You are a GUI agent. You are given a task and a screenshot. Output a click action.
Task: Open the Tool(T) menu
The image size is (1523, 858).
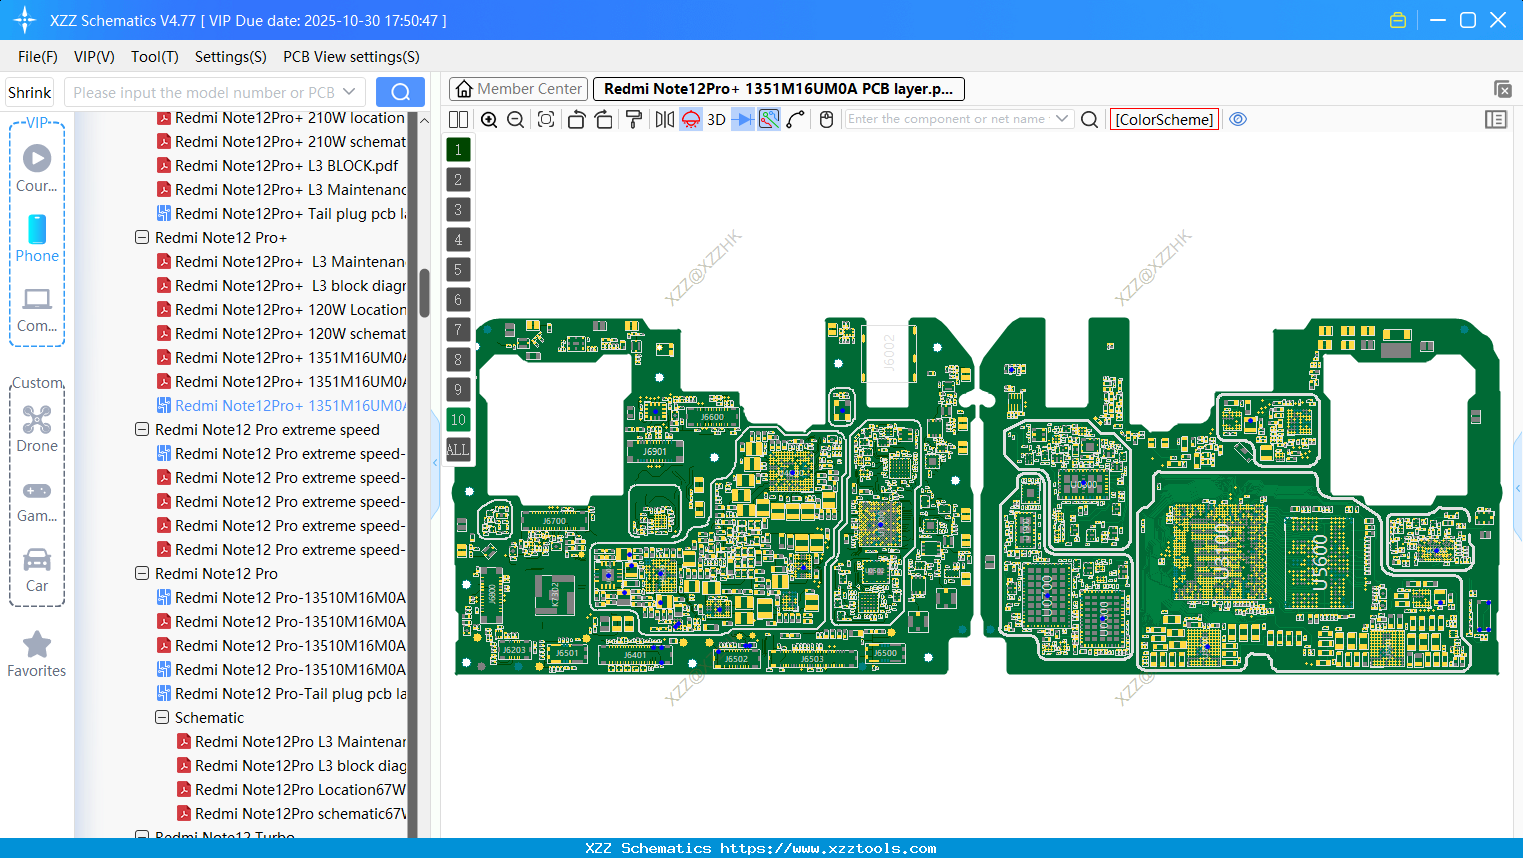point(154,57)
